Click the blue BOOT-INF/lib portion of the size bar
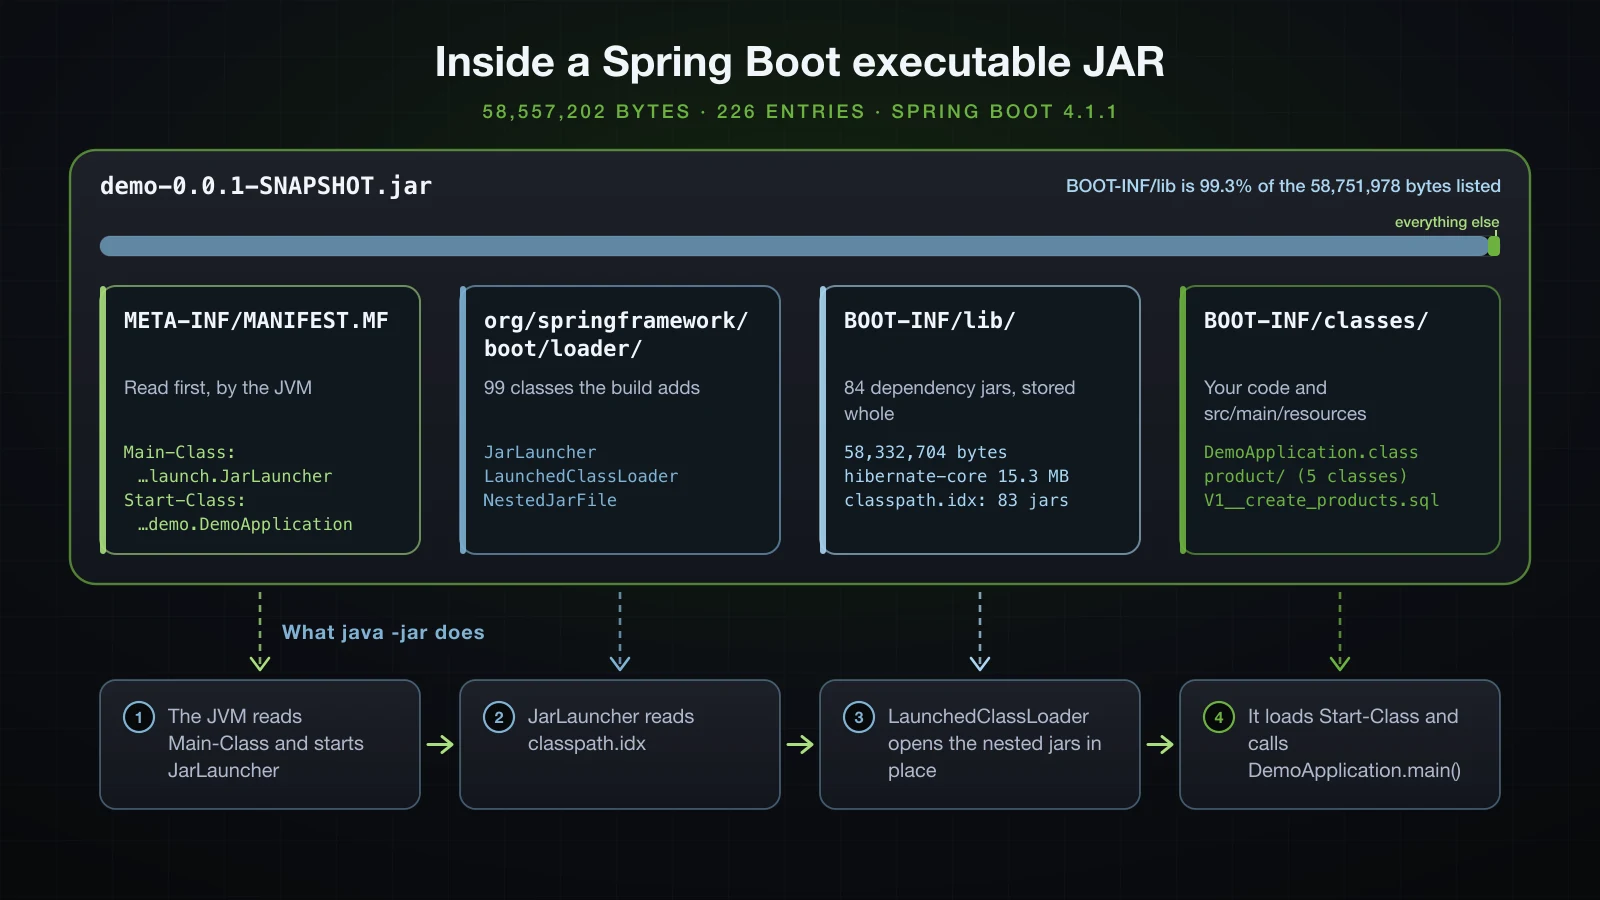Screen dimensions: 1600x900 pos(794,246)
